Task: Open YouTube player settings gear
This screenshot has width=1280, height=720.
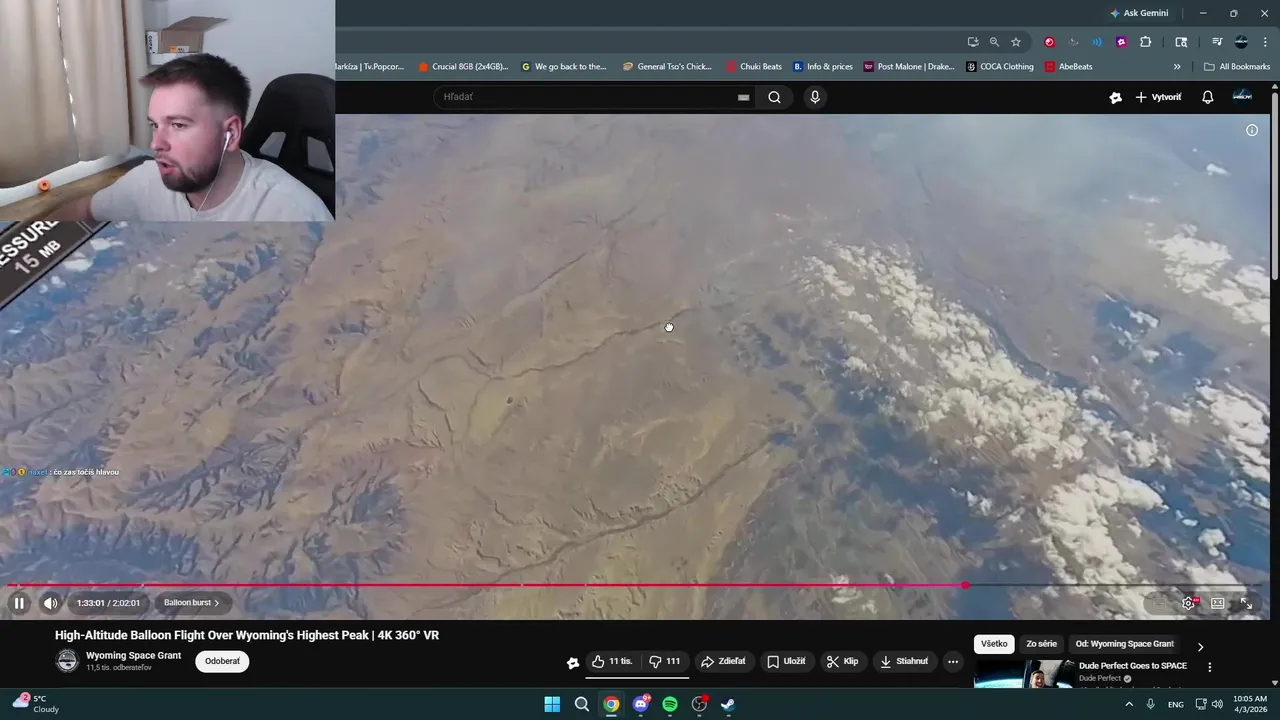Action: (x=1188, y=603)
